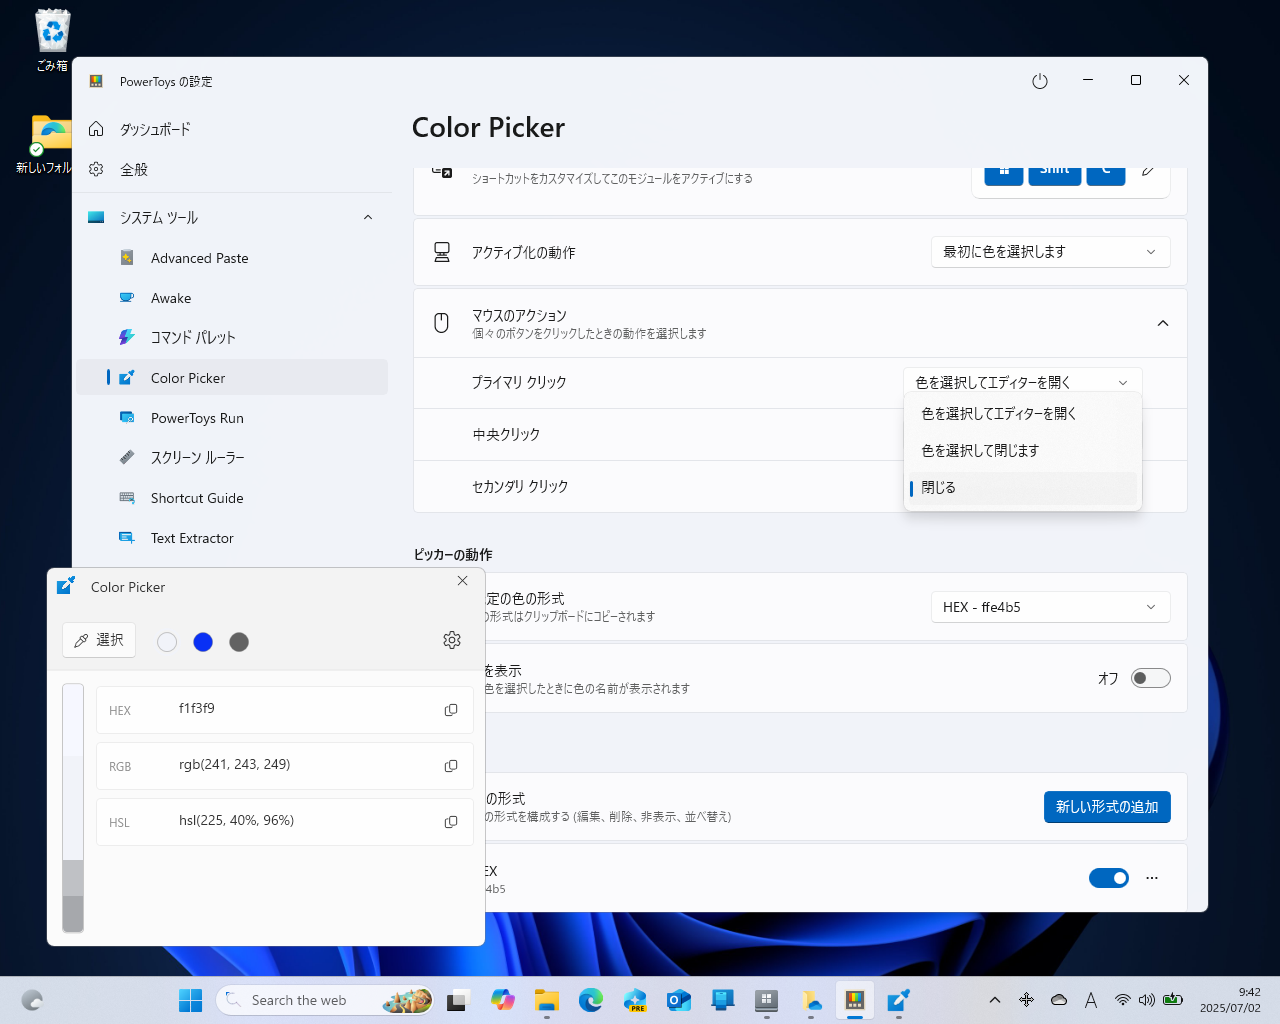This screenshot has width=1280, height=1024.
Task: Open settings gear in Color Picker editor
Action: 452,640
